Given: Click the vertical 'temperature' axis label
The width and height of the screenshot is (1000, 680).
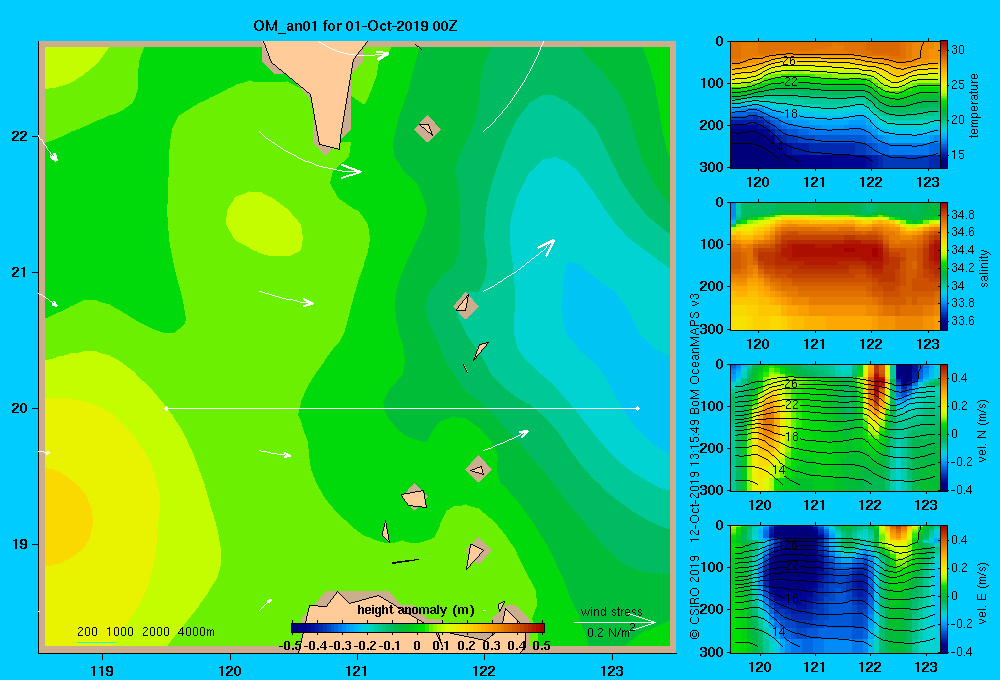Looking at the screenshot, I should (x=974, y=105).
